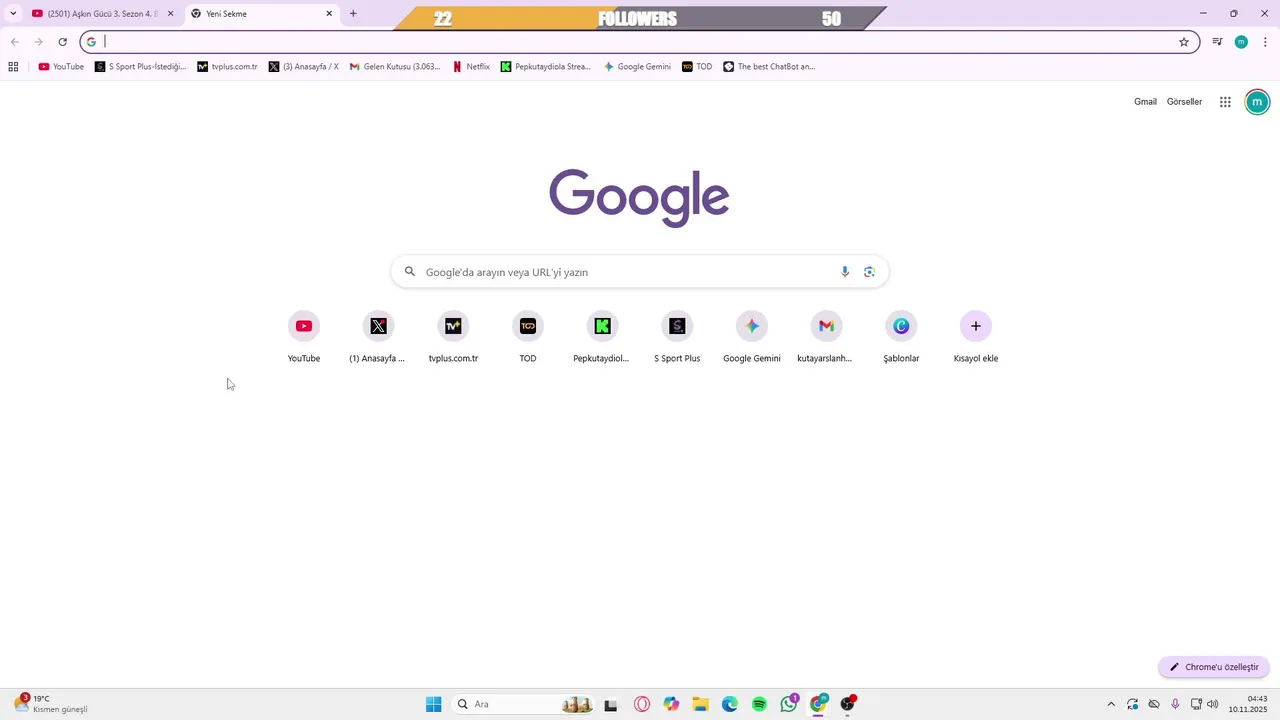The image size is (1280, 720).
Task: Open the volume control in system tray
Action: pyautogui.click(x=1213, y=704)
